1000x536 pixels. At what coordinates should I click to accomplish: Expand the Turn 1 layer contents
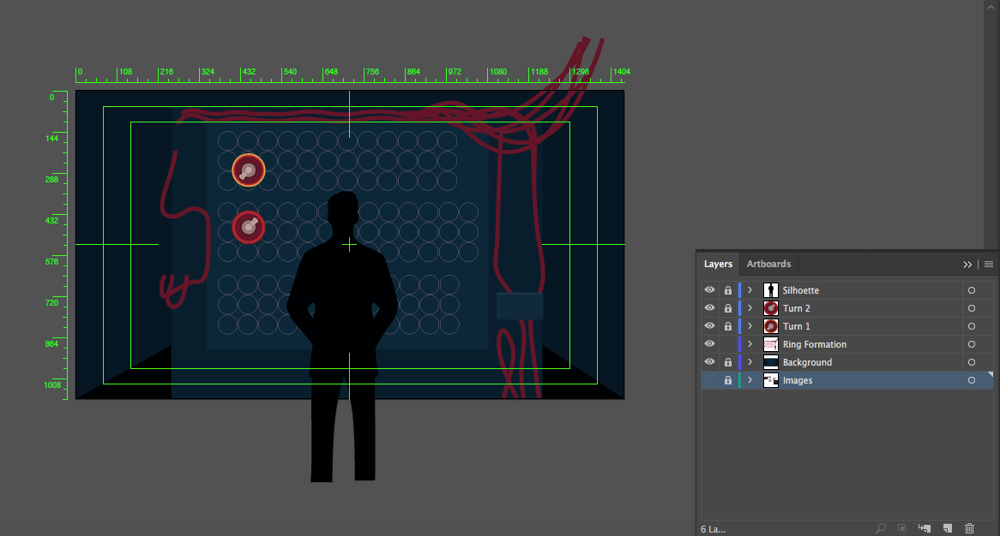[750, 325]
